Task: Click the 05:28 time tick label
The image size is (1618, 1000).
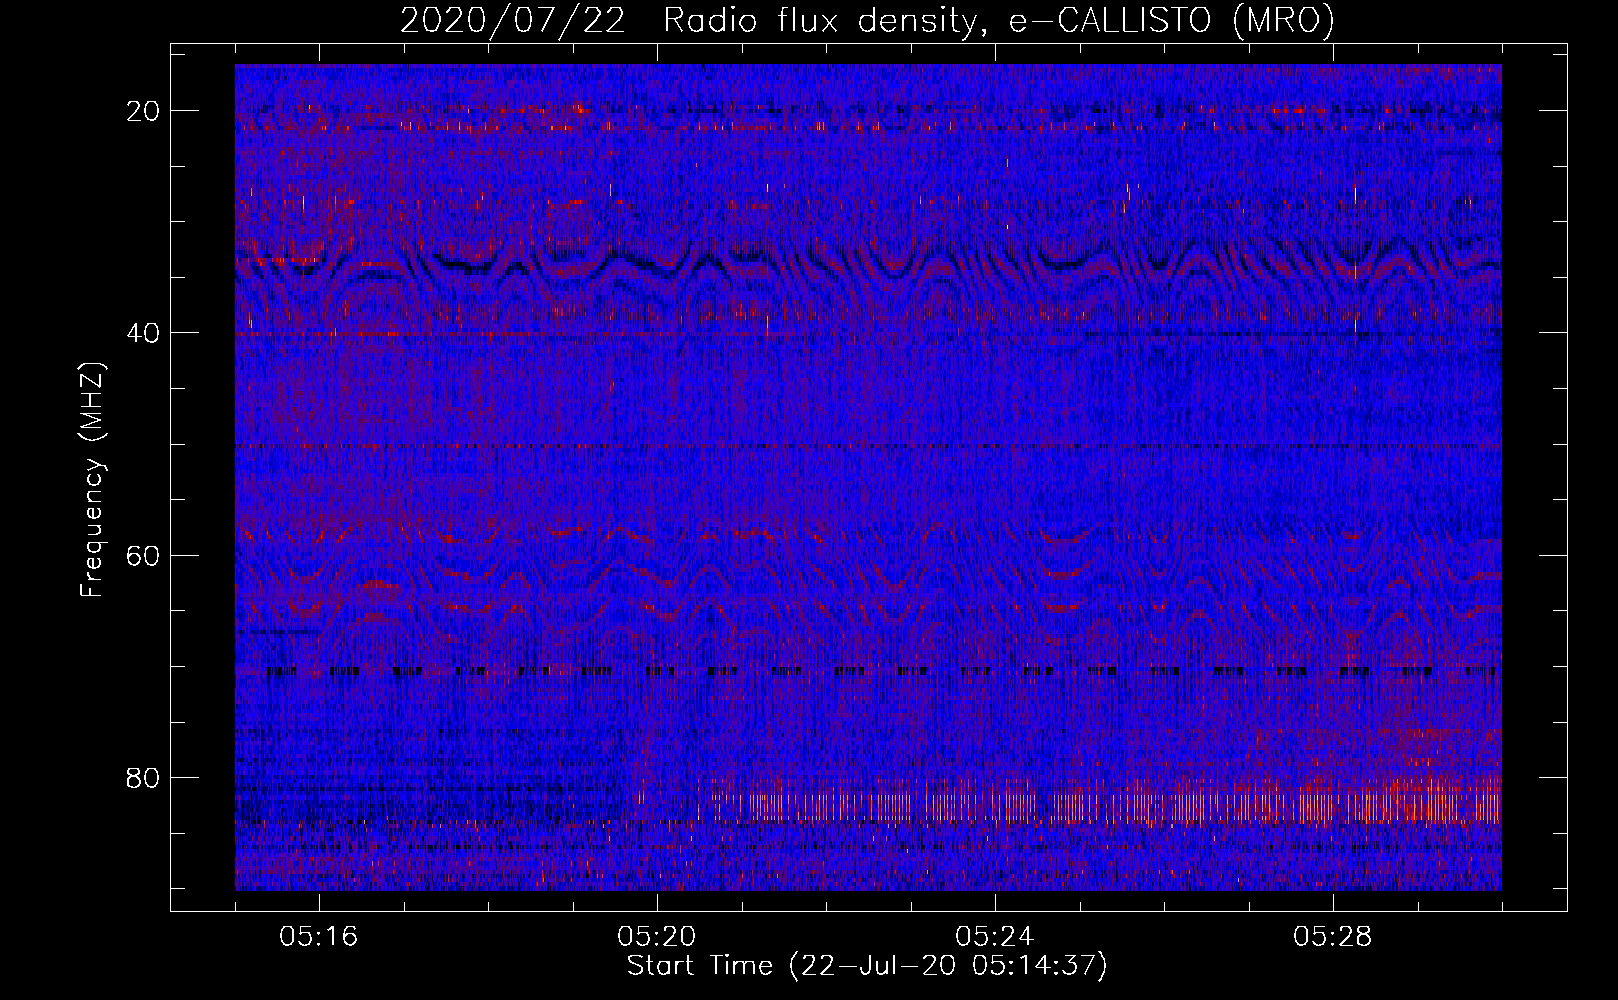Action: tap(1333, 937)
